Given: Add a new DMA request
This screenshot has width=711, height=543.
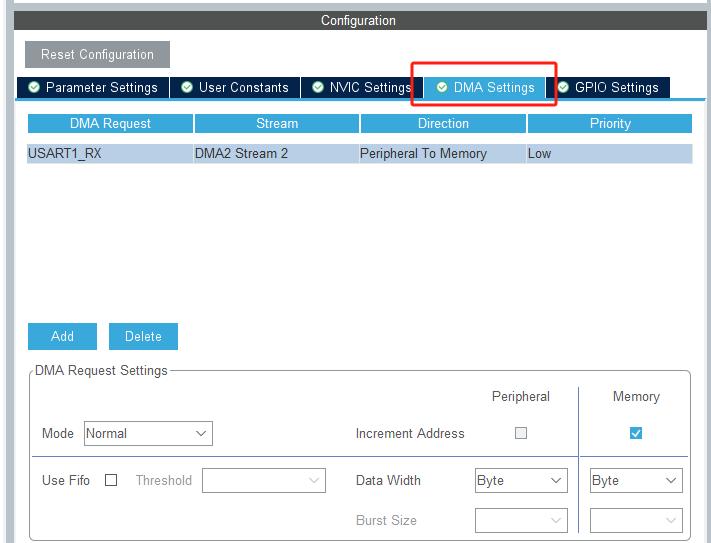Looking at the screenshot, I should coord(62,336).
